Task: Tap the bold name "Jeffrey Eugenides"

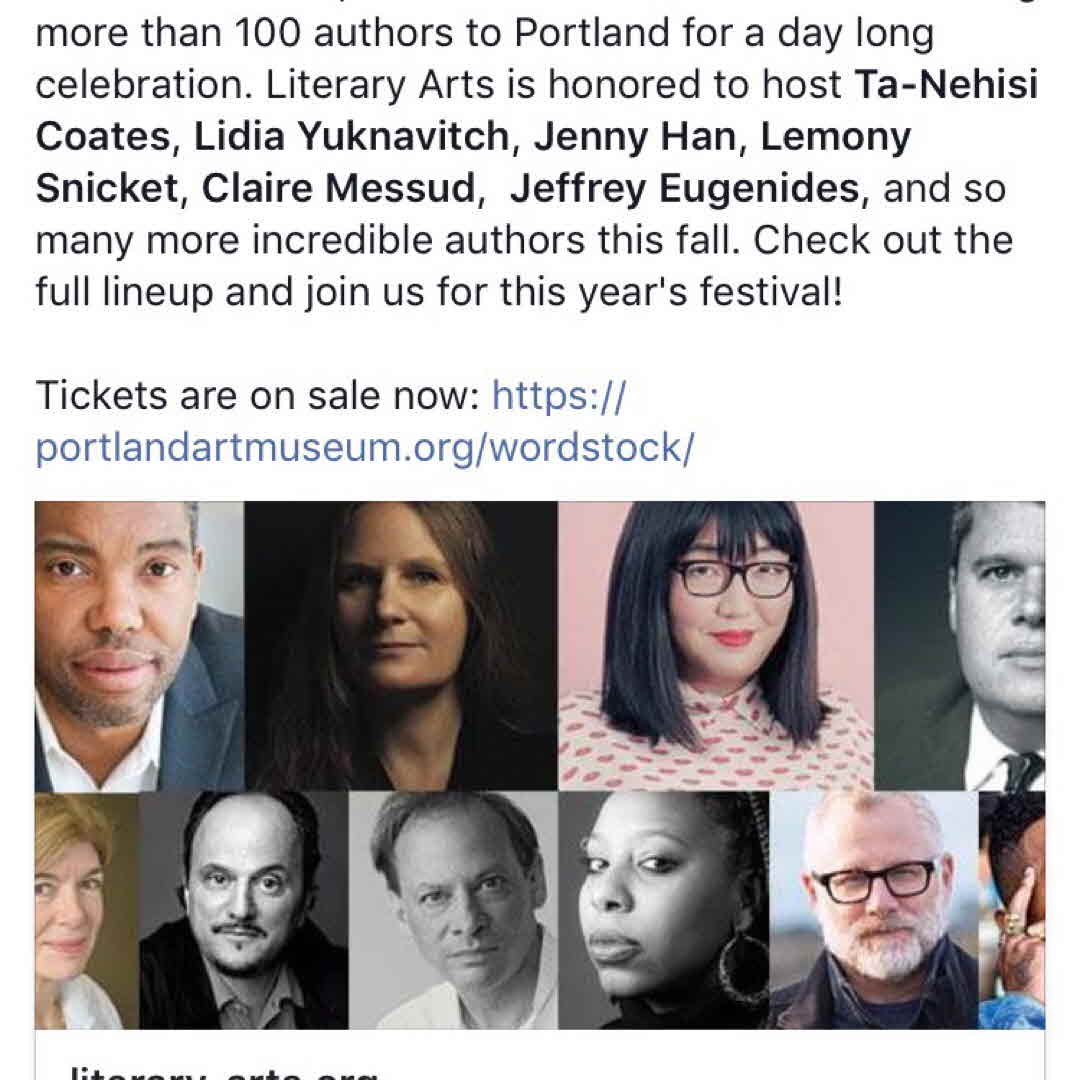Action: click(x=689, y=189)
